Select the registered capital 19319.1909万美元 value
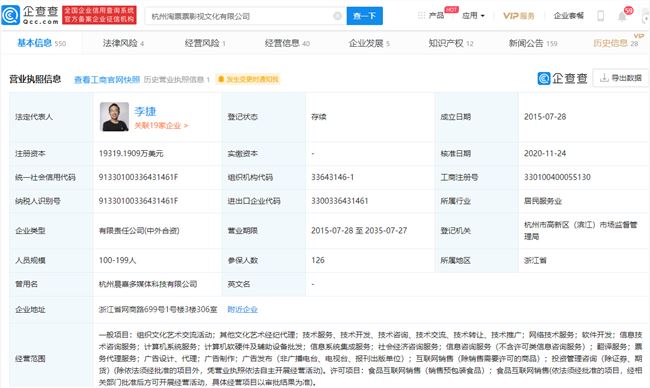 click(131, 153)
